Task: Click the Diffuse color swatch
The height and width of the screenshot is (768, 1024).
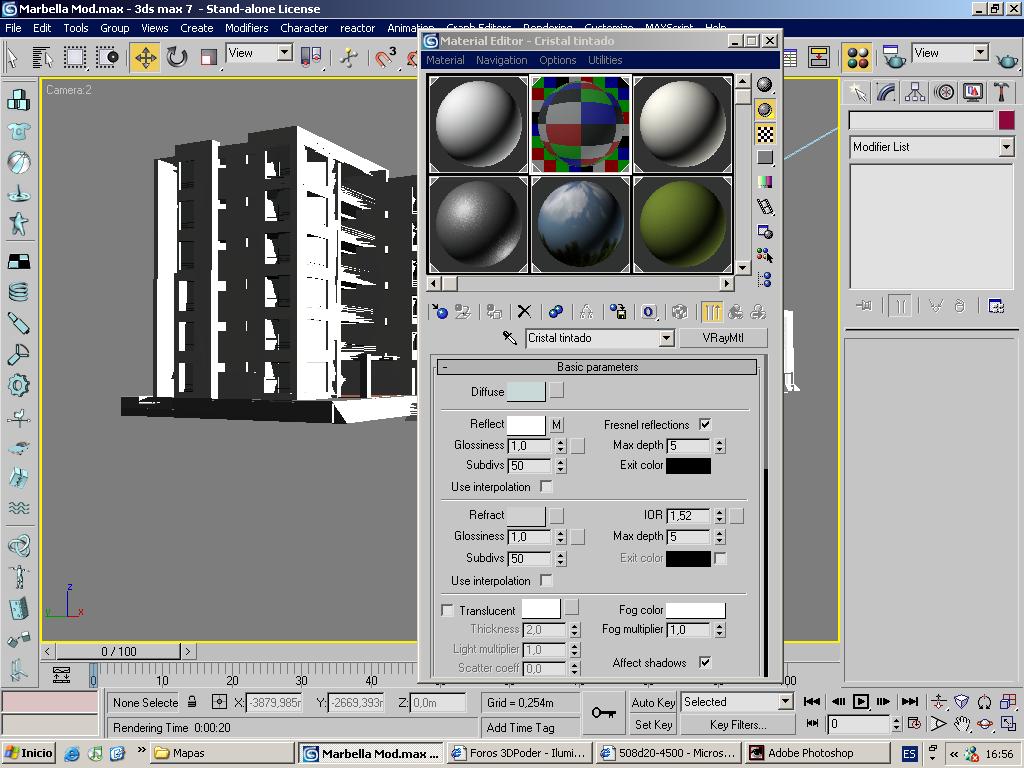Action: click(526, 391)
